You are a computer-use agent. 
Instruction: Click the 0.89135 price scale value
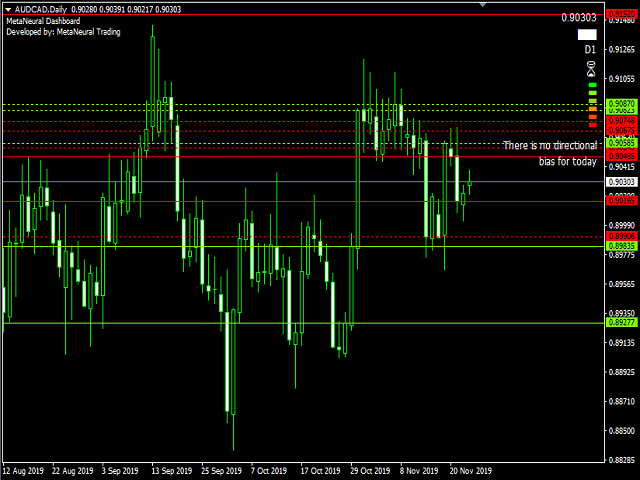pyautogui.click(x=622, y=343)
